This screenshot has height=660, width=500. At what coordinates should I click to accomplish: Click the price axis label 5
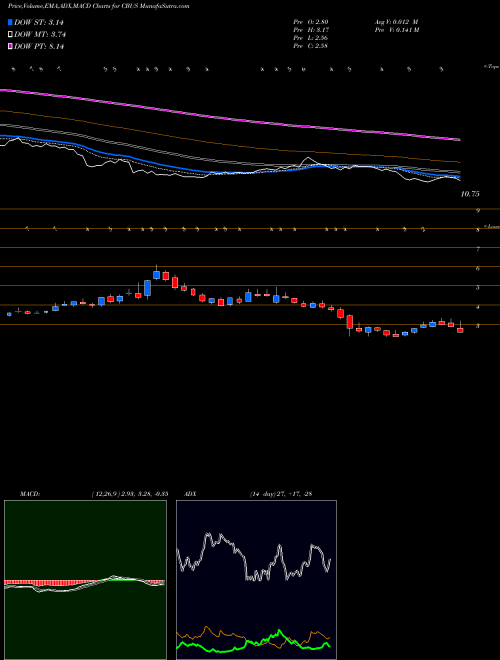(x=478, y=288)
